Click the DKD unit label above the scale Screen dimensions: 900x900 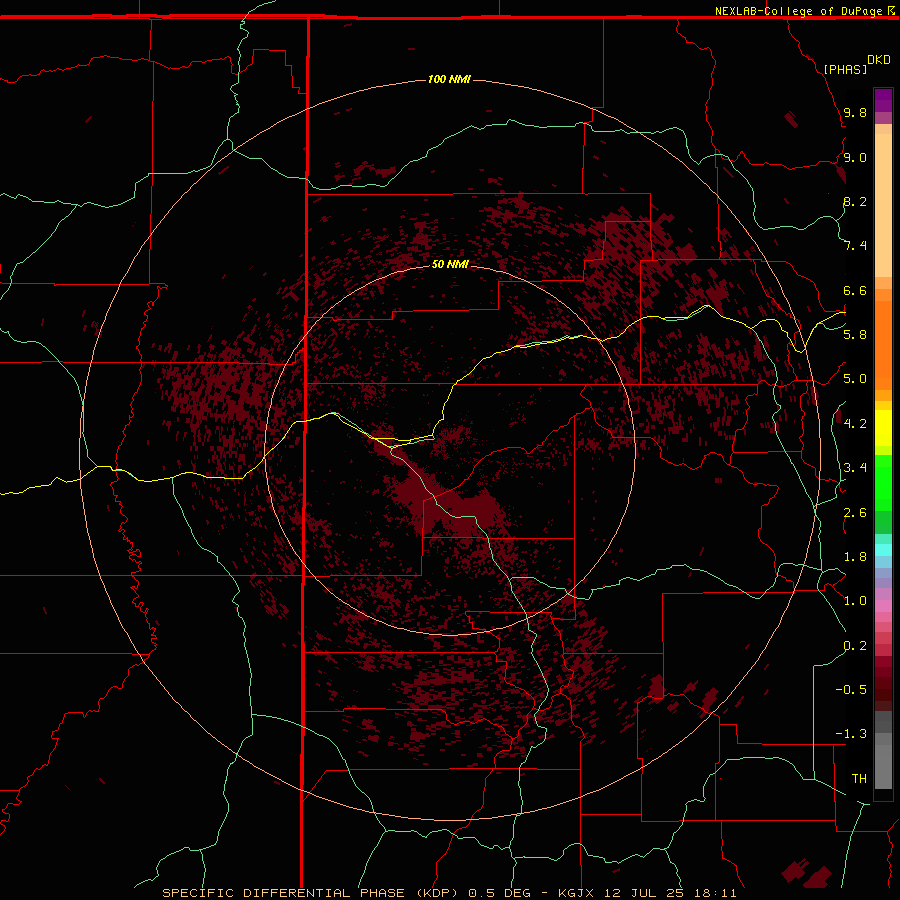(x=879, y=60)
